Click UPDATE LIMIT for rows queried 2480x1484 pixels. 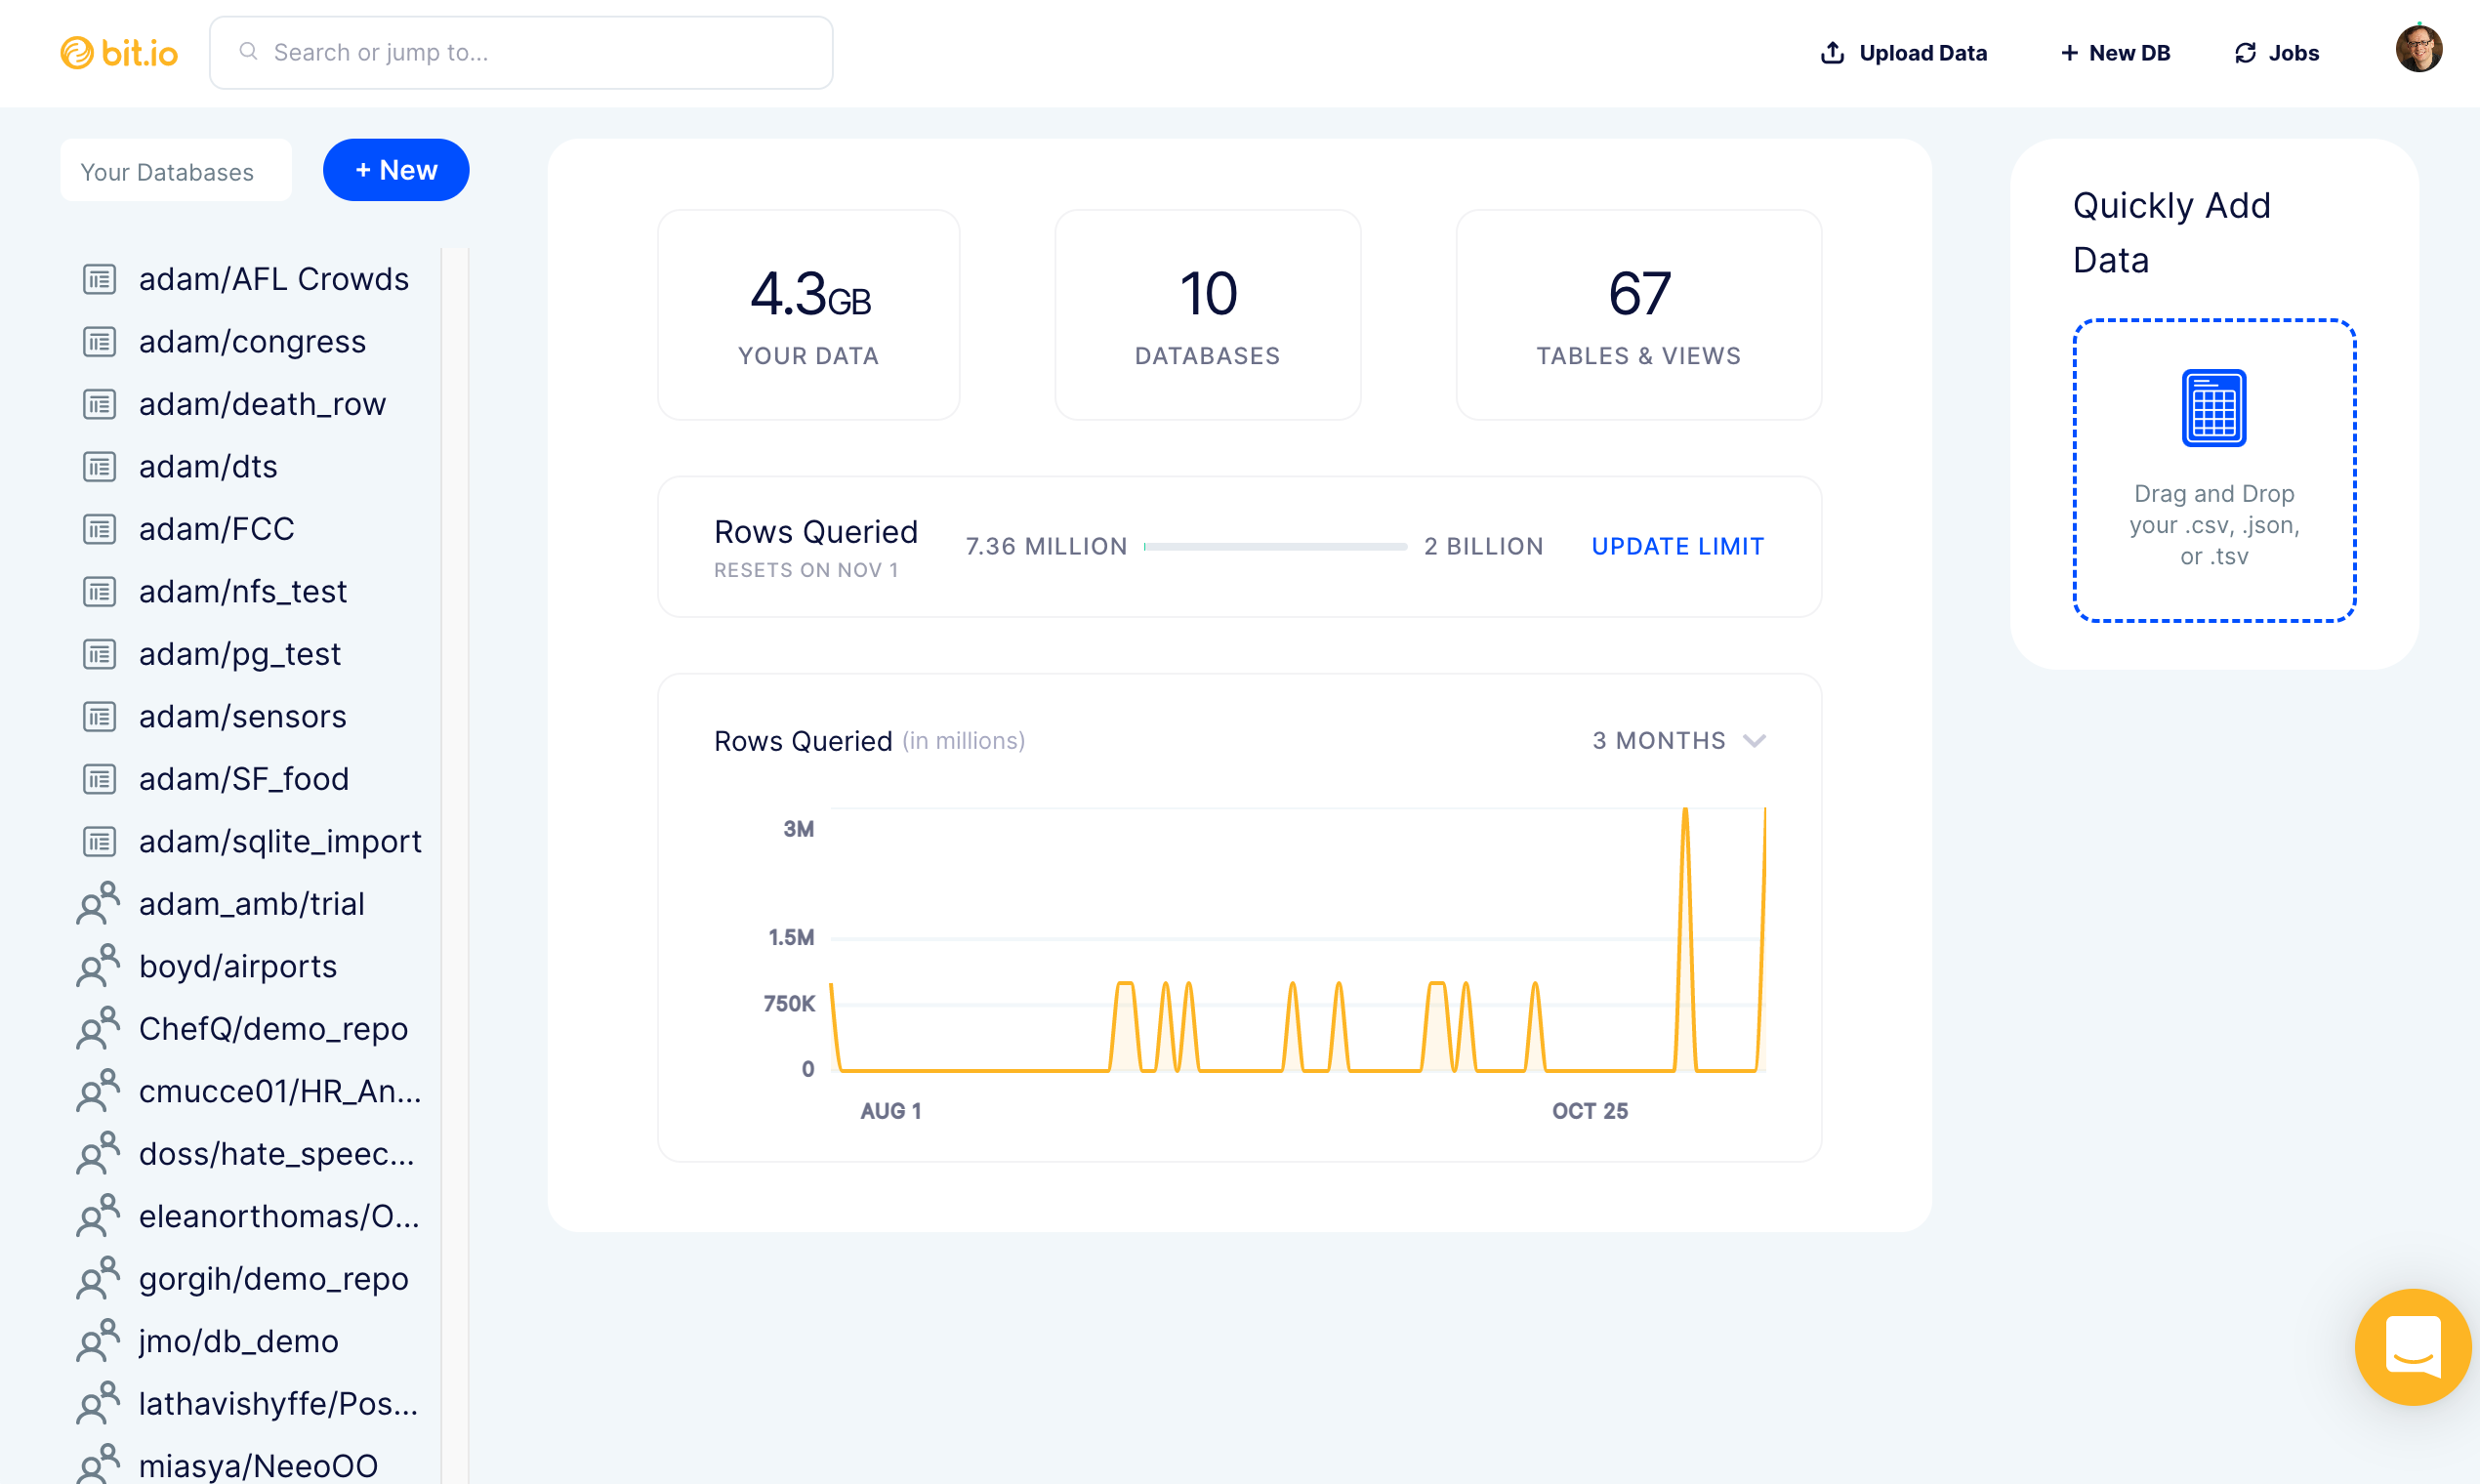coord(1677,546)
